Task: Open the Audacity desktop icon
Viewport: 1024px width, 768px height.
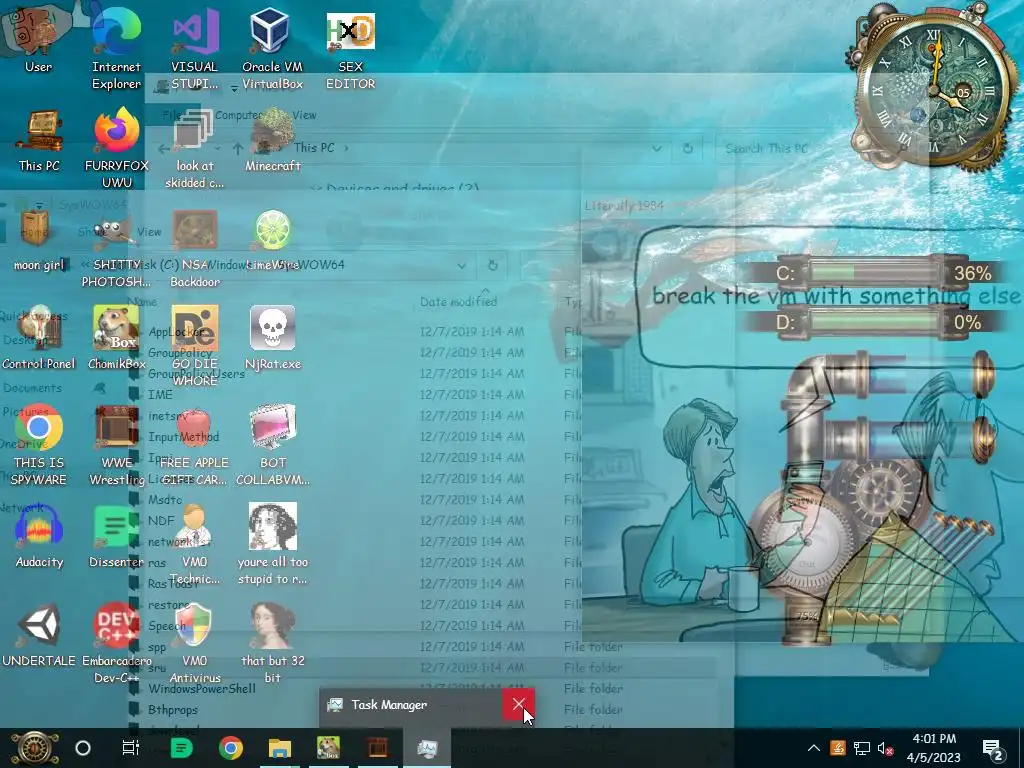Action: [39, 537]
